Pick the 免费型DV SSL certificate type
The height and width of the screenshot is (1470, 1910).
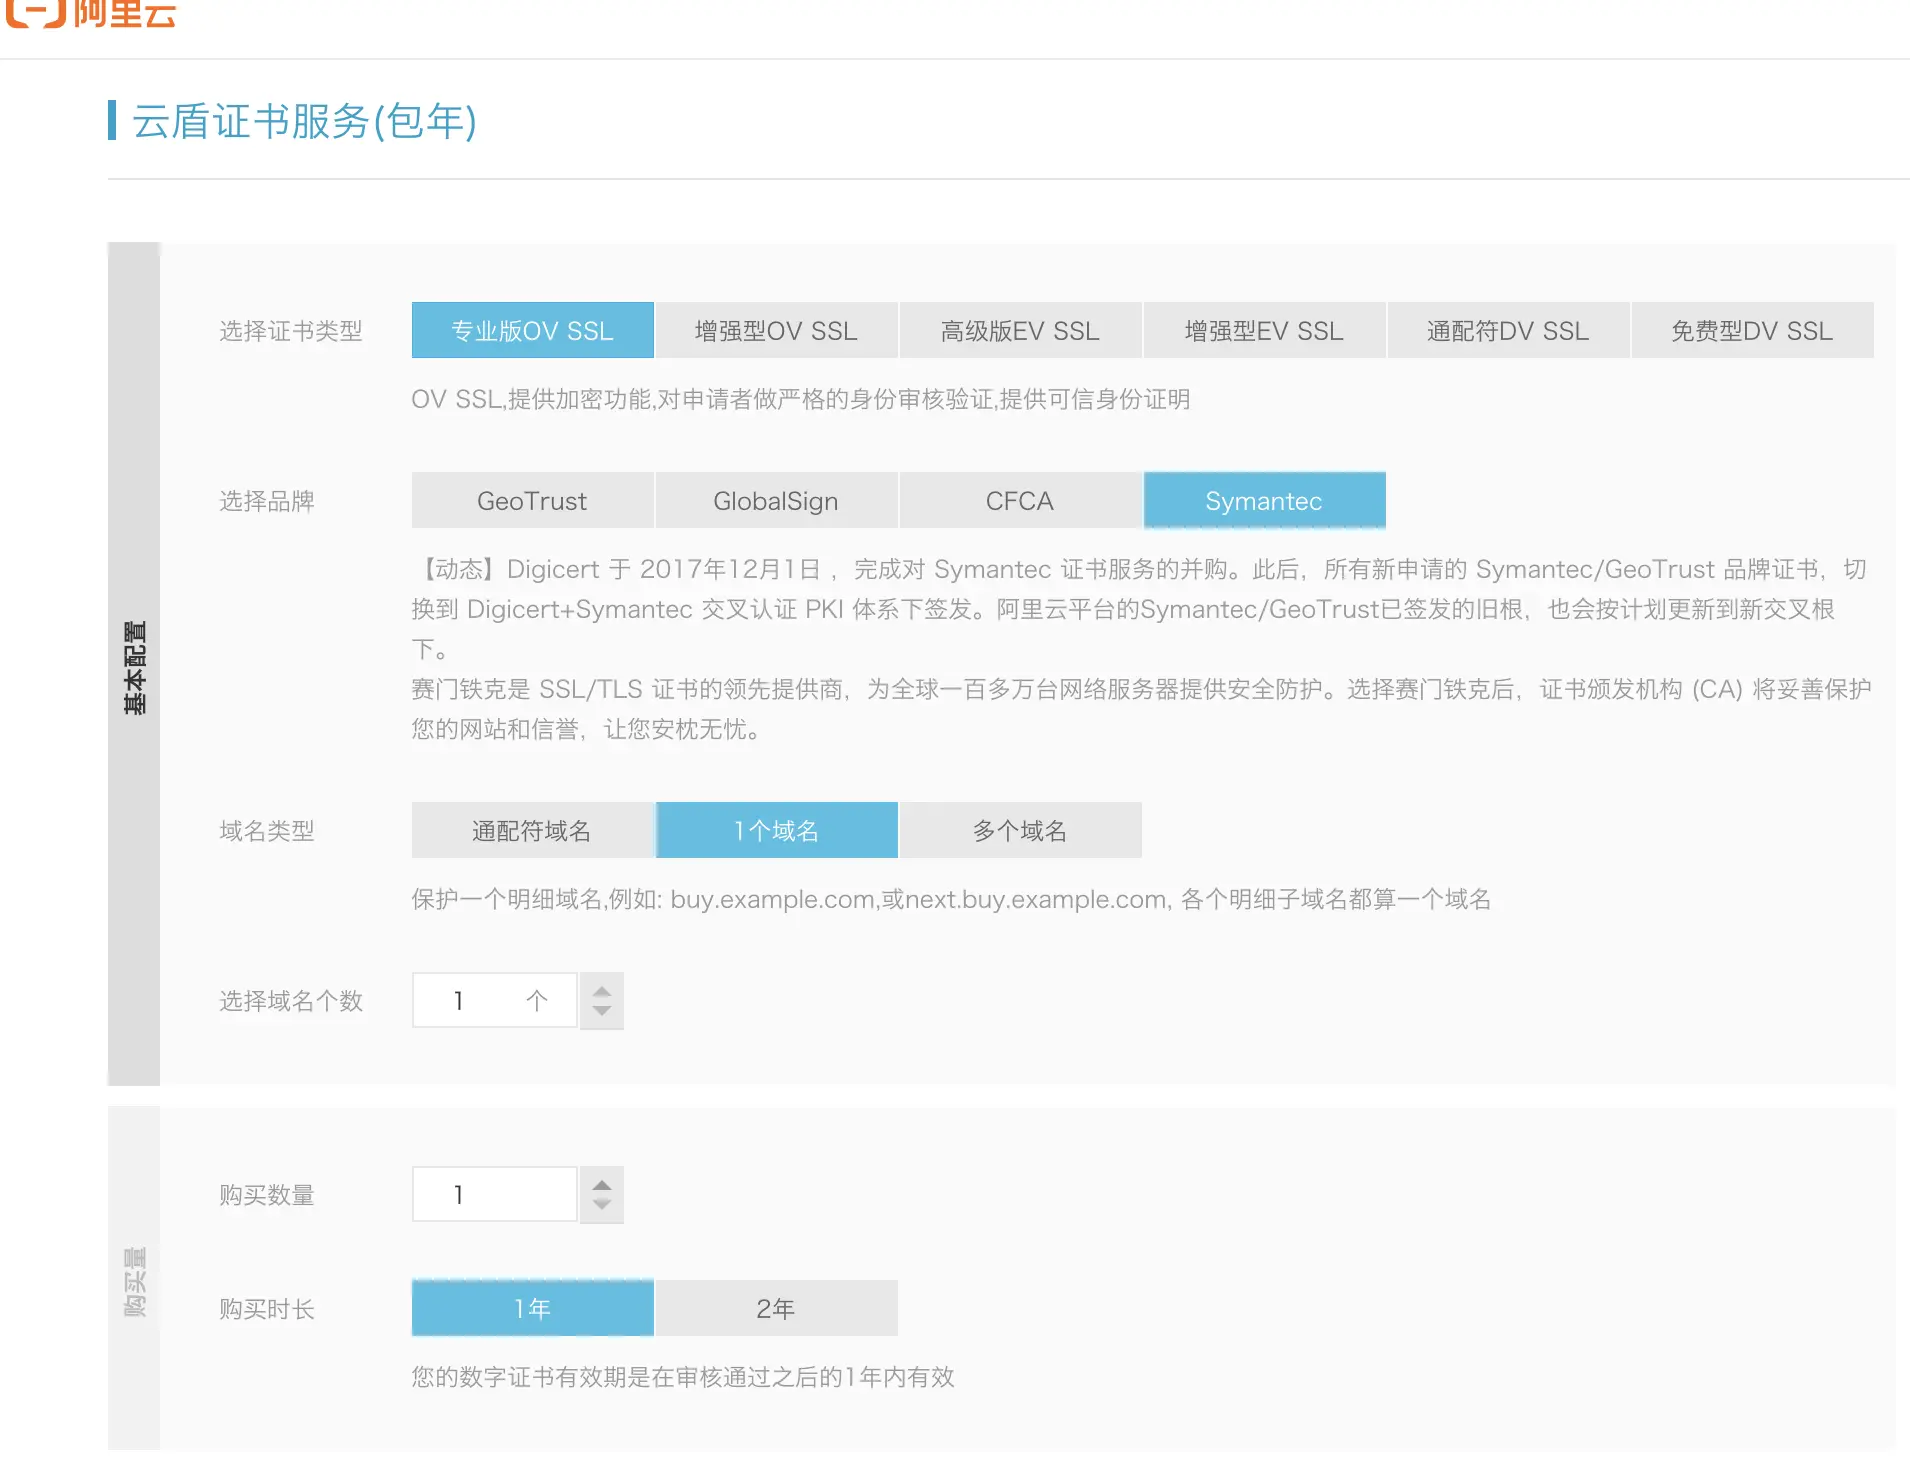point(1752,330)
